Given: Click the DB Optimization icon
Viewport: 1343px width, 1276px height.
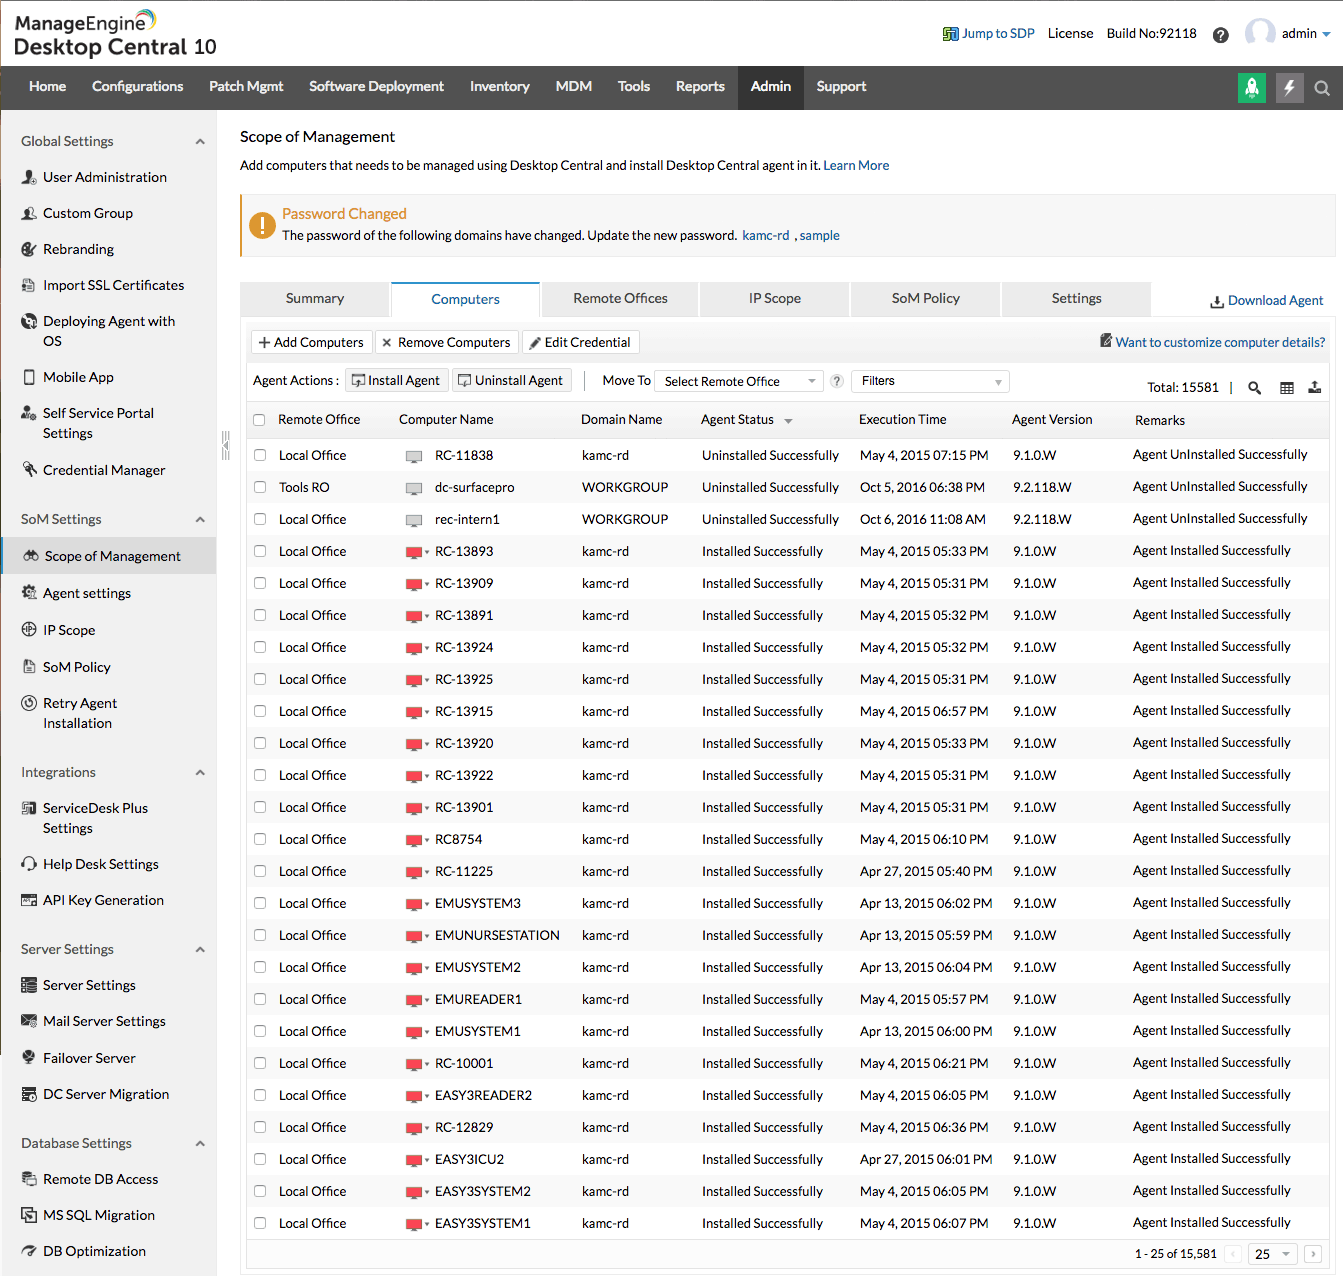Looking at the screenshot, I should (x=29, y=1251).
